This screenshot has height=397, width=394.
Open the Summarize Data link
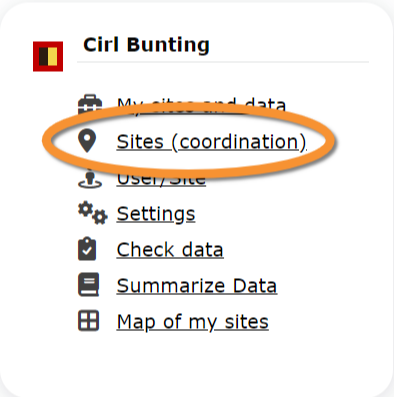197,286
